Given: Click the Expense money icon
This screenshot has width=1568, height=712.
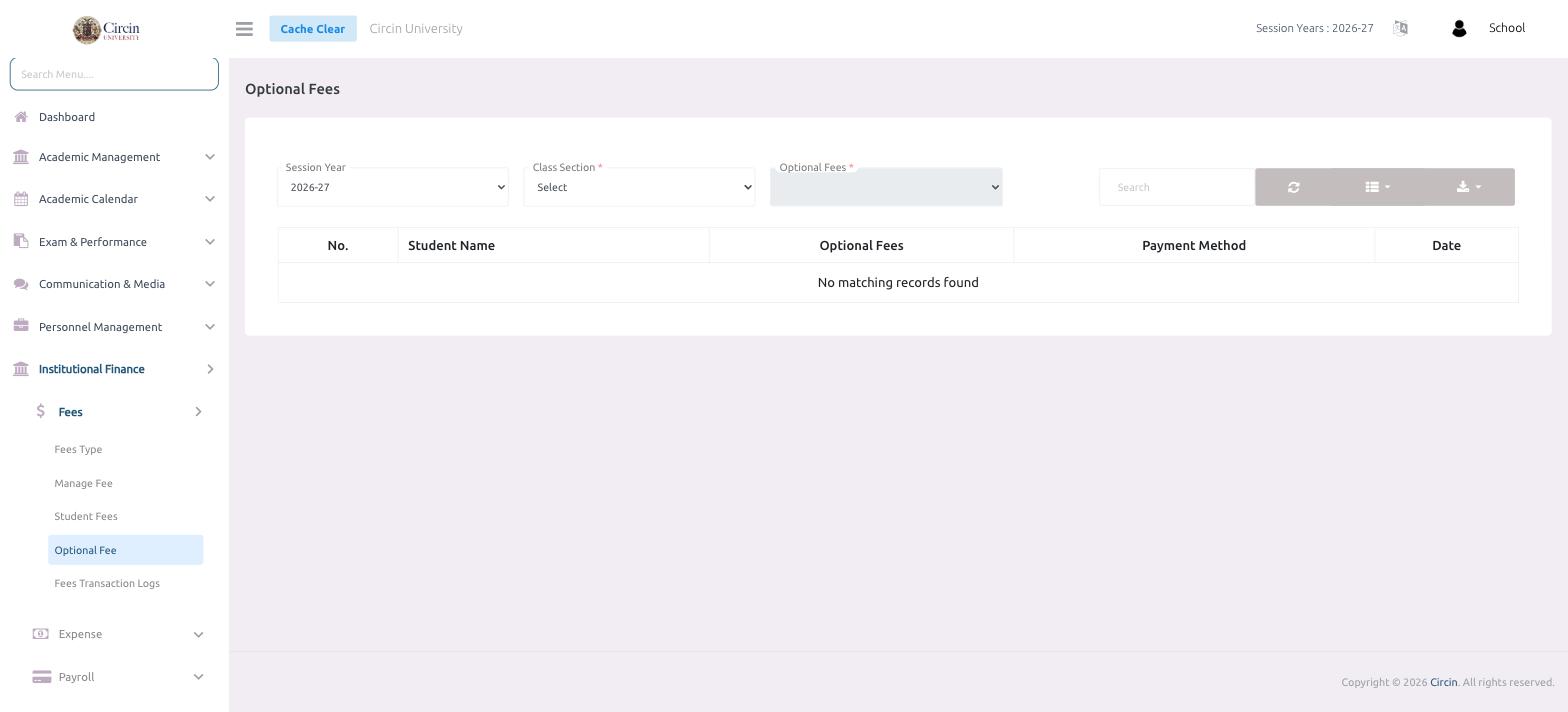Looking at the screenshot, I should click(x=41, y=634).
